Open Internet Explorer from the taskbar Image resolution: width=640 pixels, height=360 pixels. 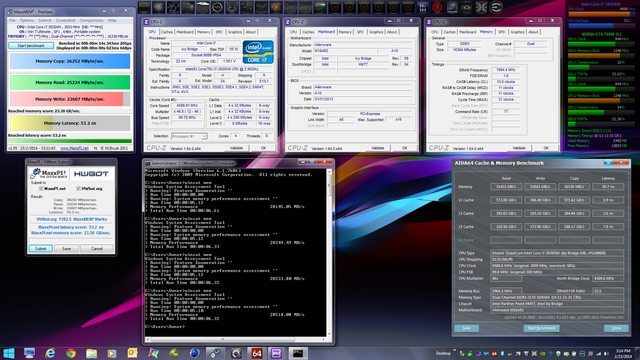click(50, 353)
